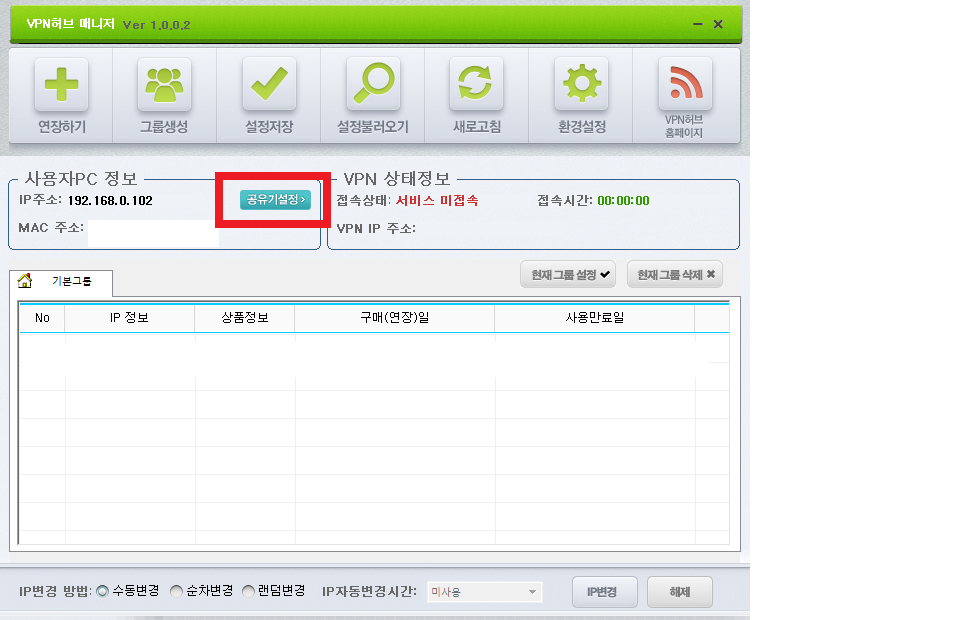This screenshot has width=960, height=620.
Task: Click the 사용만료일 column header
Action: 594,318
